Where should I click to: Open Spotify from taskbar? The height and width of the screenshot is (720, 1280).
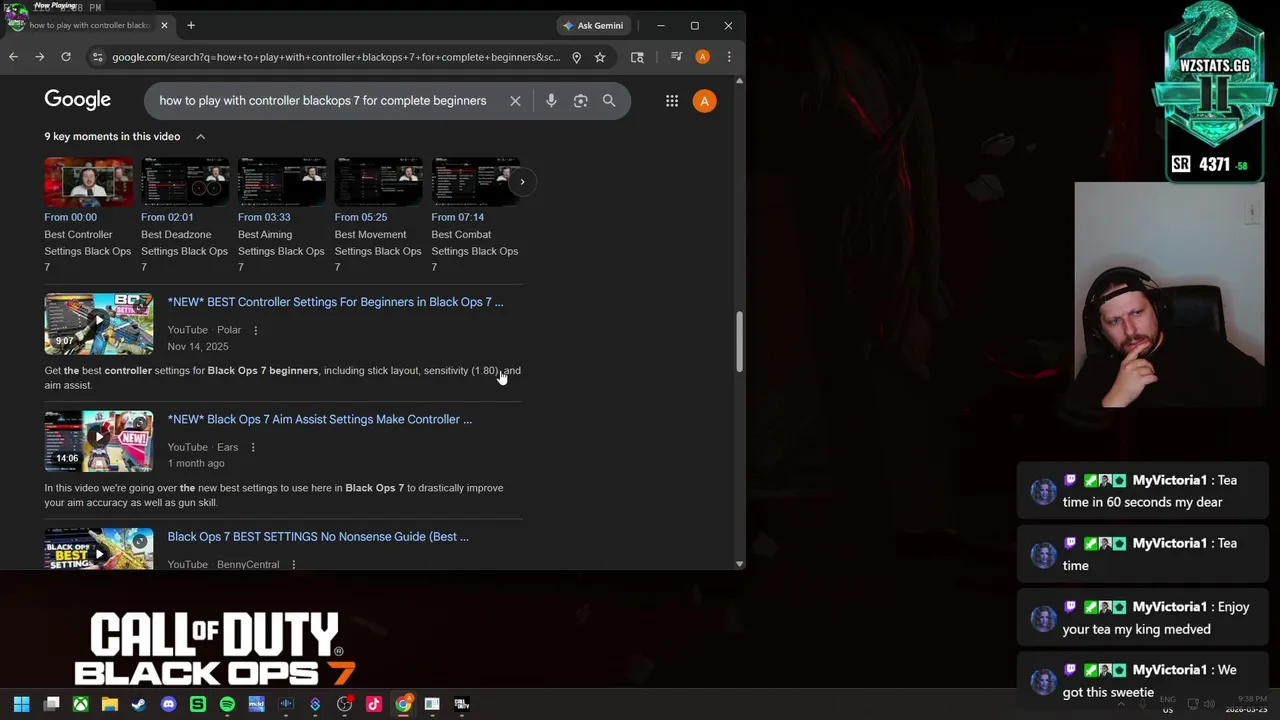point(227,704)
